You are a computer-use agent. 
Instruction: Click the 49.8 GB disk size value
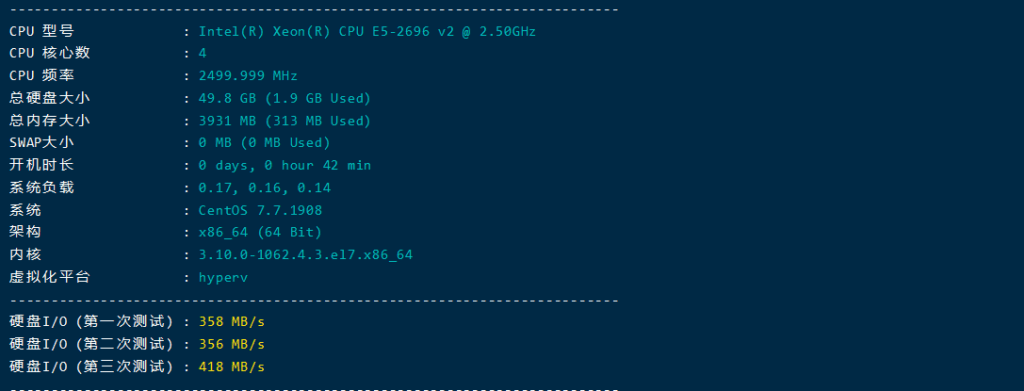pyautogui.click(x=285, y=99)
